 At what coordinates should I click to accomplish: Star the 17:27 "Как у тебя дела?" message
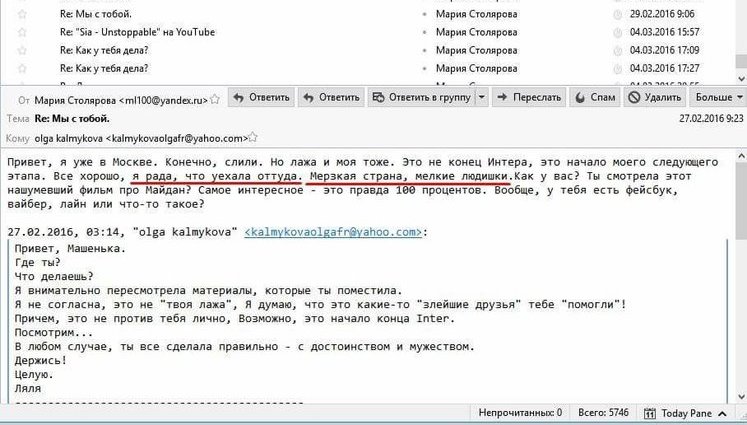pyautogui.click(x=22, y=69)
